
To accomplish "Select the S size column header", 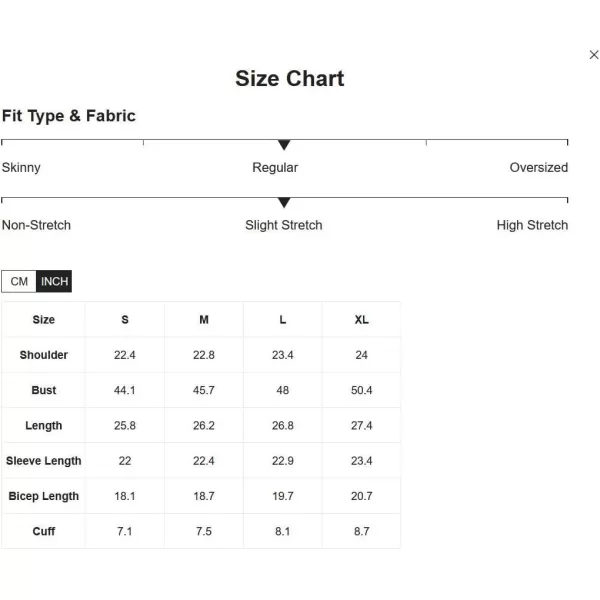I will pyautogui.click(x=125, y=320).
